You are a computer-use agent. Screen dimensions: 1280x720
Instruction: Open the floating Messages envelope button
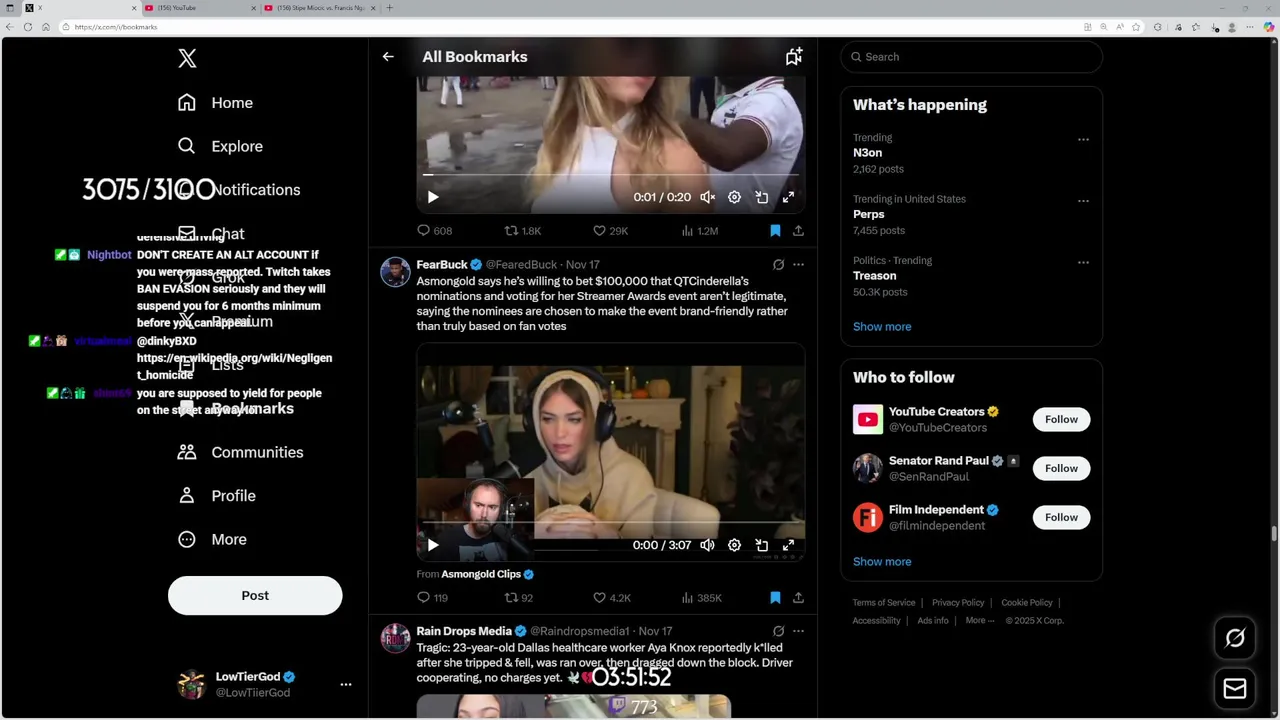[x=1235, y=688]
